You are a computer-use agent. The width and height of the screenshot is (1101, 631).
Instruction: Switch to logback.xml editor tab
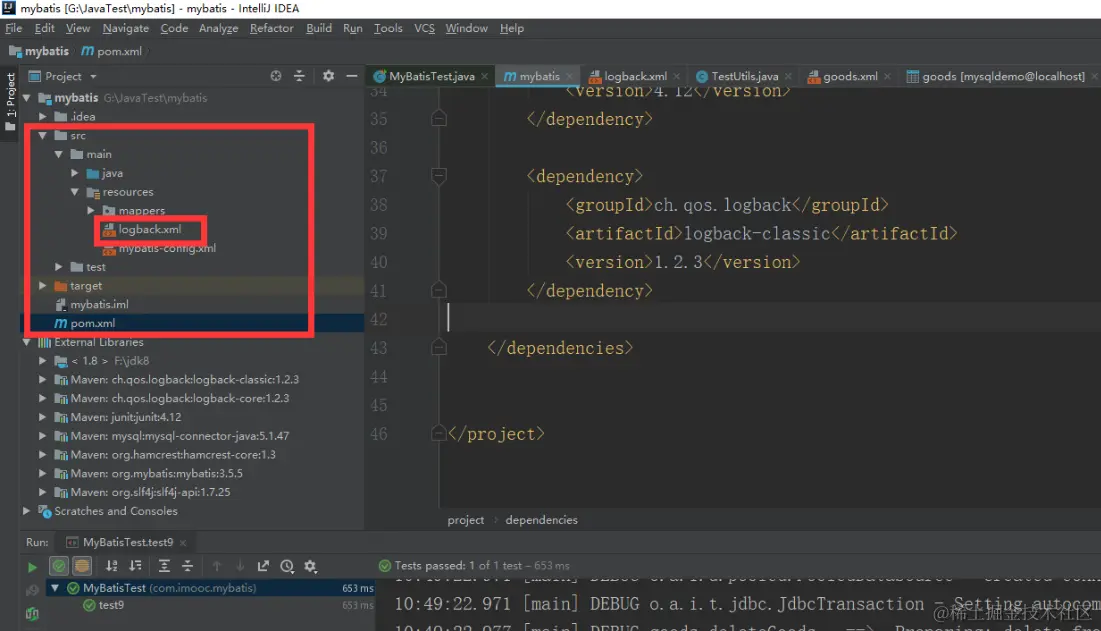coord(635,77)
